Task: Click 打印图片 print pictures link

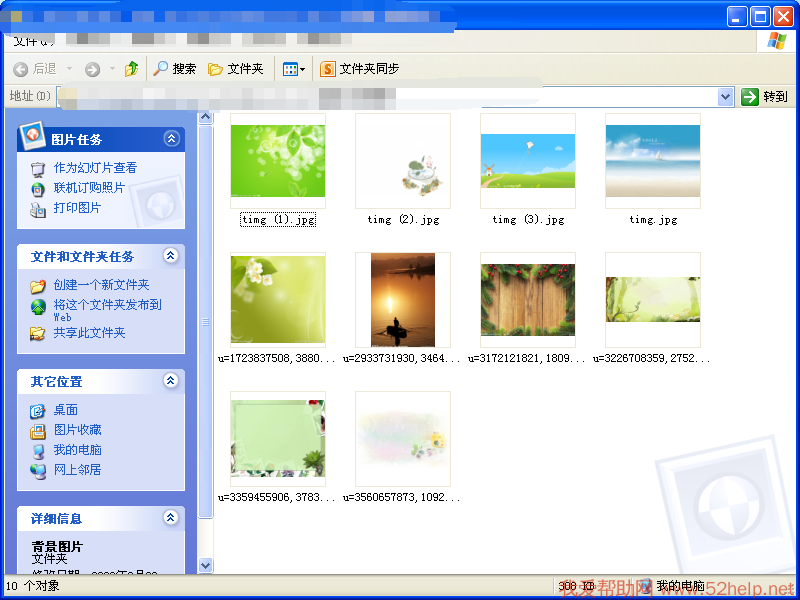Action: point(77,208)
